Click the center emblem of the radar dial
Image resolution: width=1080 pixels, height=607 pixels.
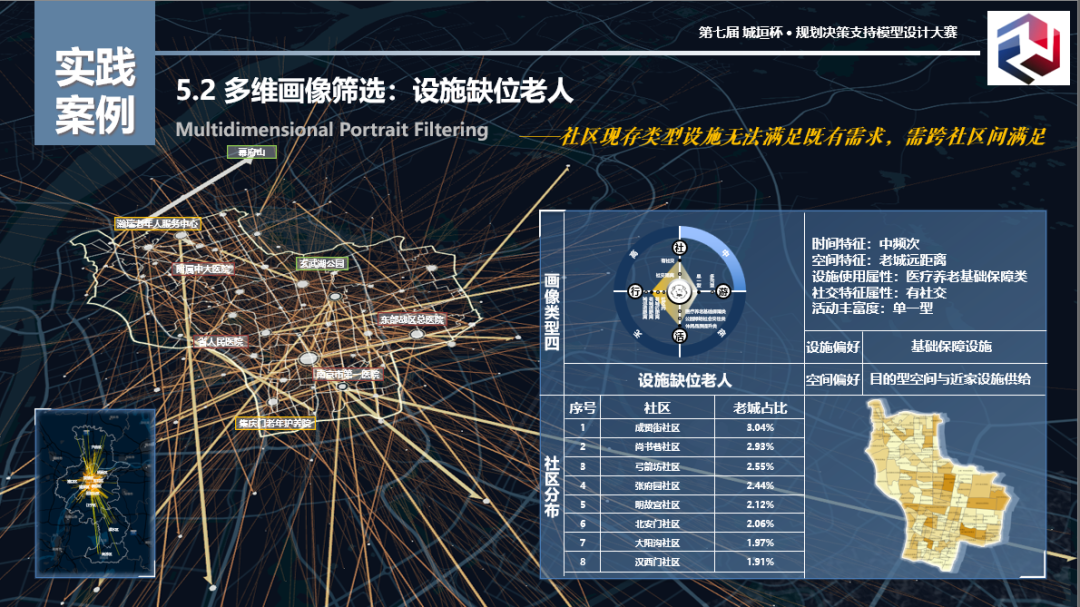[x=680, y=292]
